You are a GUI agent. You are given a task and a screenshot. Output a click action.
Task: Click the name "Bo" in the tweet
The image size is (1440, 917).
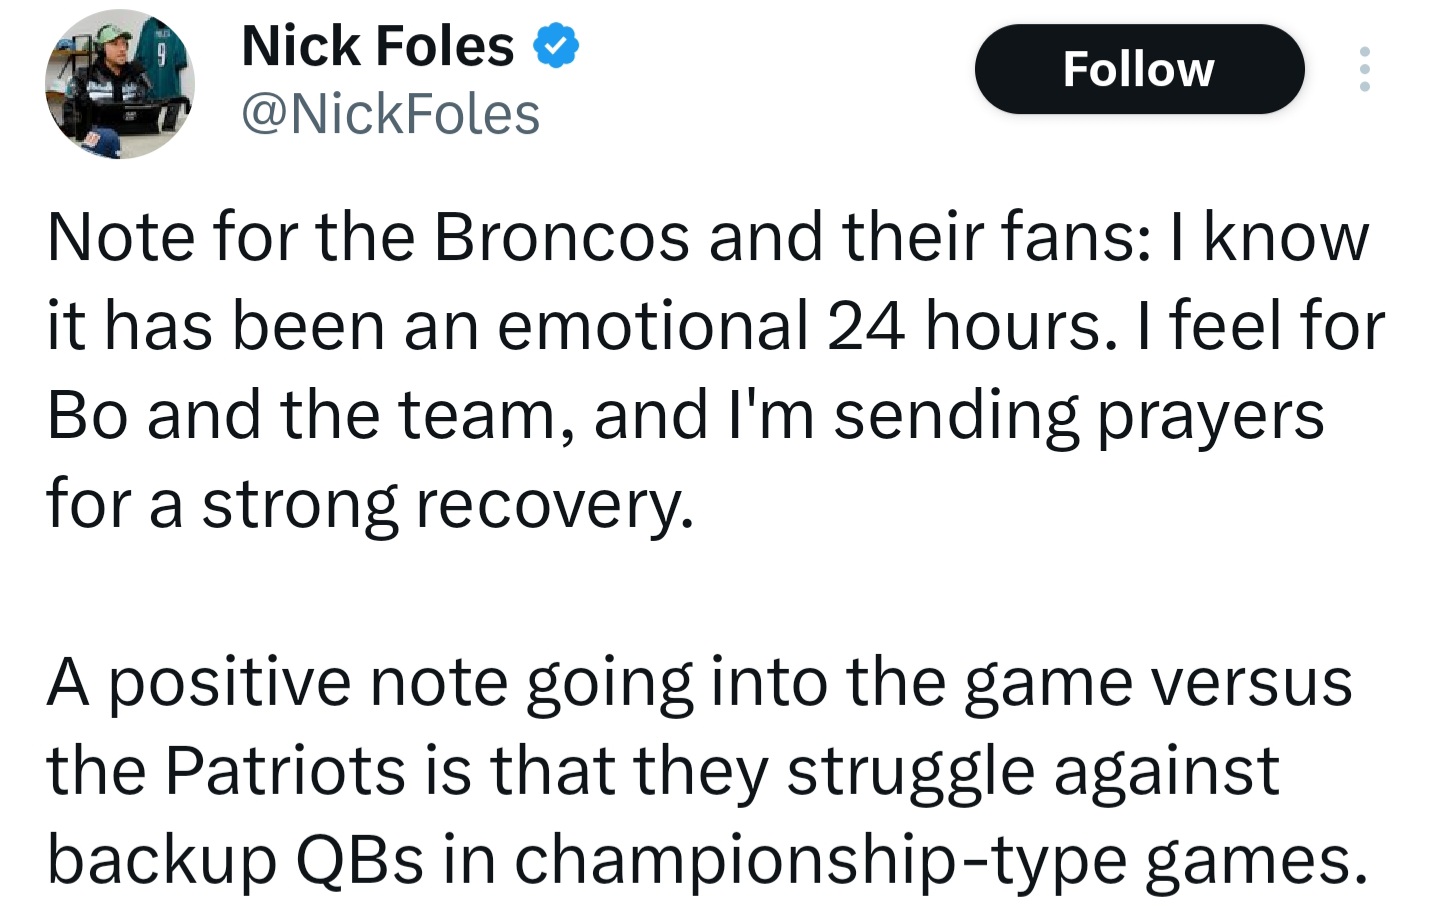(x=87, y=415)
